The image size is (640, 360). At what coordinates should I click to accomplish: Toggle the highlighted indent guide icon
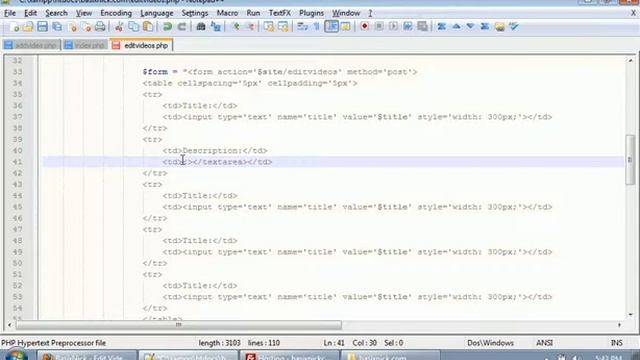point(331,27)
